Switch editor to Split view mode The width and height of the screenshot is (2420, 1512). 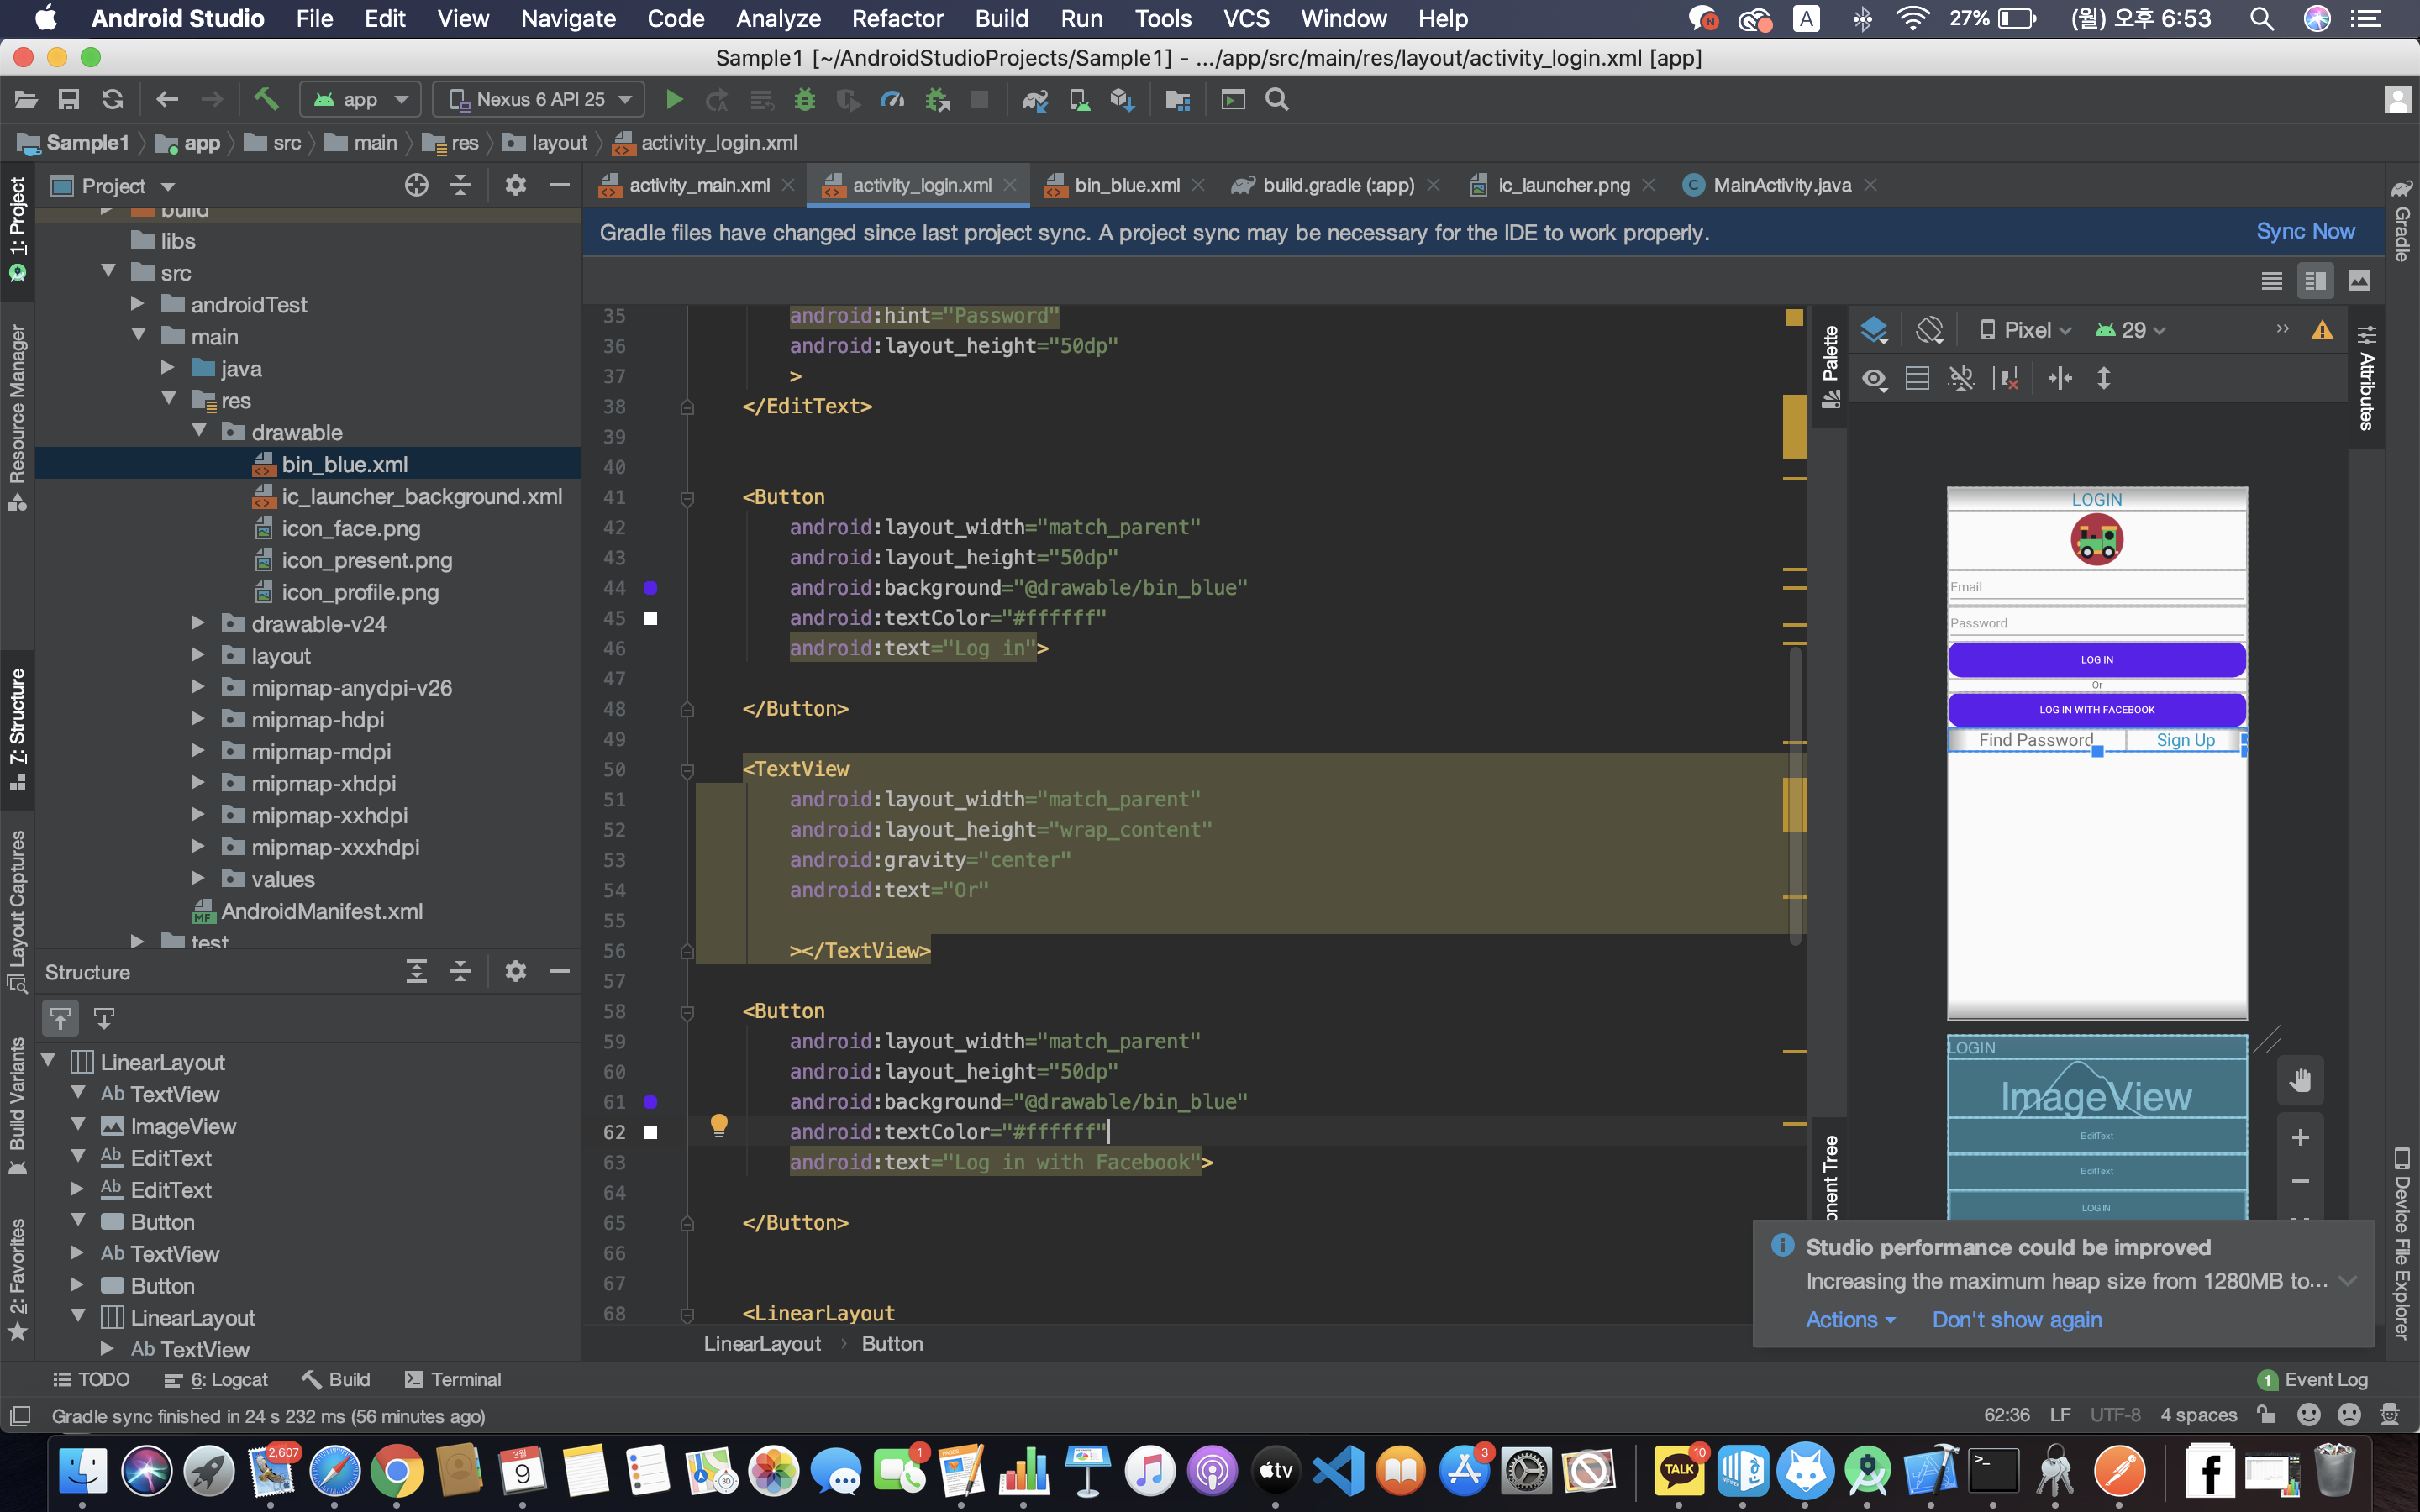(x=2315, y=281)
